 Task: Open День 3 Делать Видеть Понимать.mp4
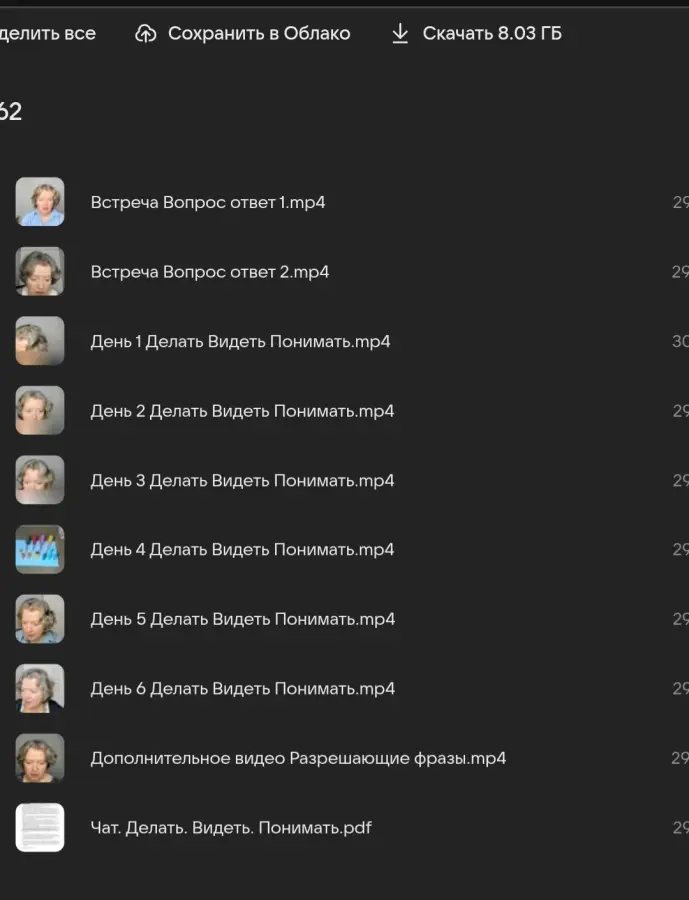coord(242,480)
